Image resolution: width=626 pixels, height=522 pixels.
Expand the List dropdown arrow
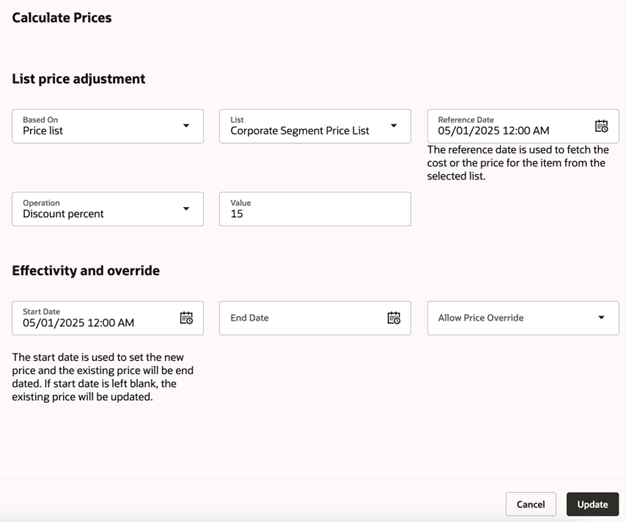tap(394, 126)
